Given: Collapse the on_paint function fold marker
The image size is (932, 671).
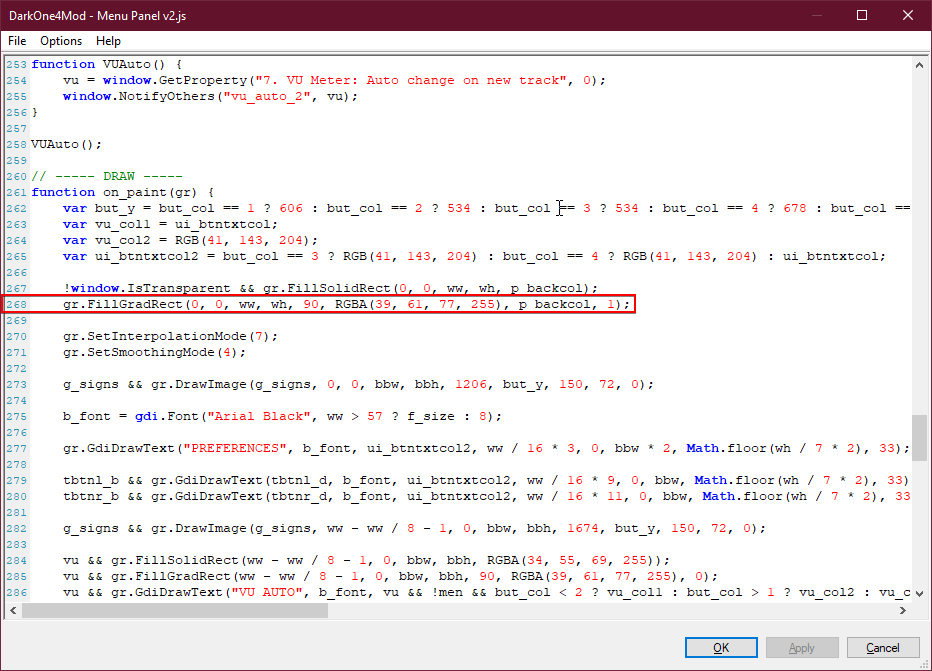Looking at the screenshot, I should click(29, 192).
